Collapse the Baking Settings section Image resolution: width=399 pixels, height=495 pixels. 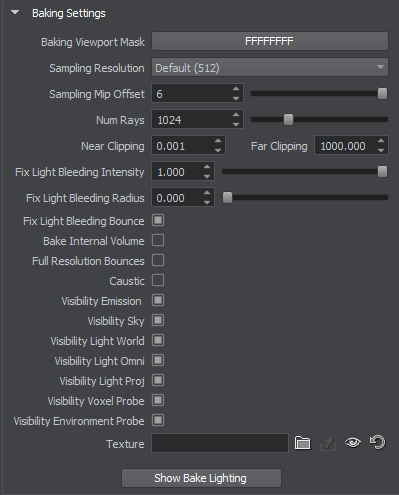pos(15,13)
